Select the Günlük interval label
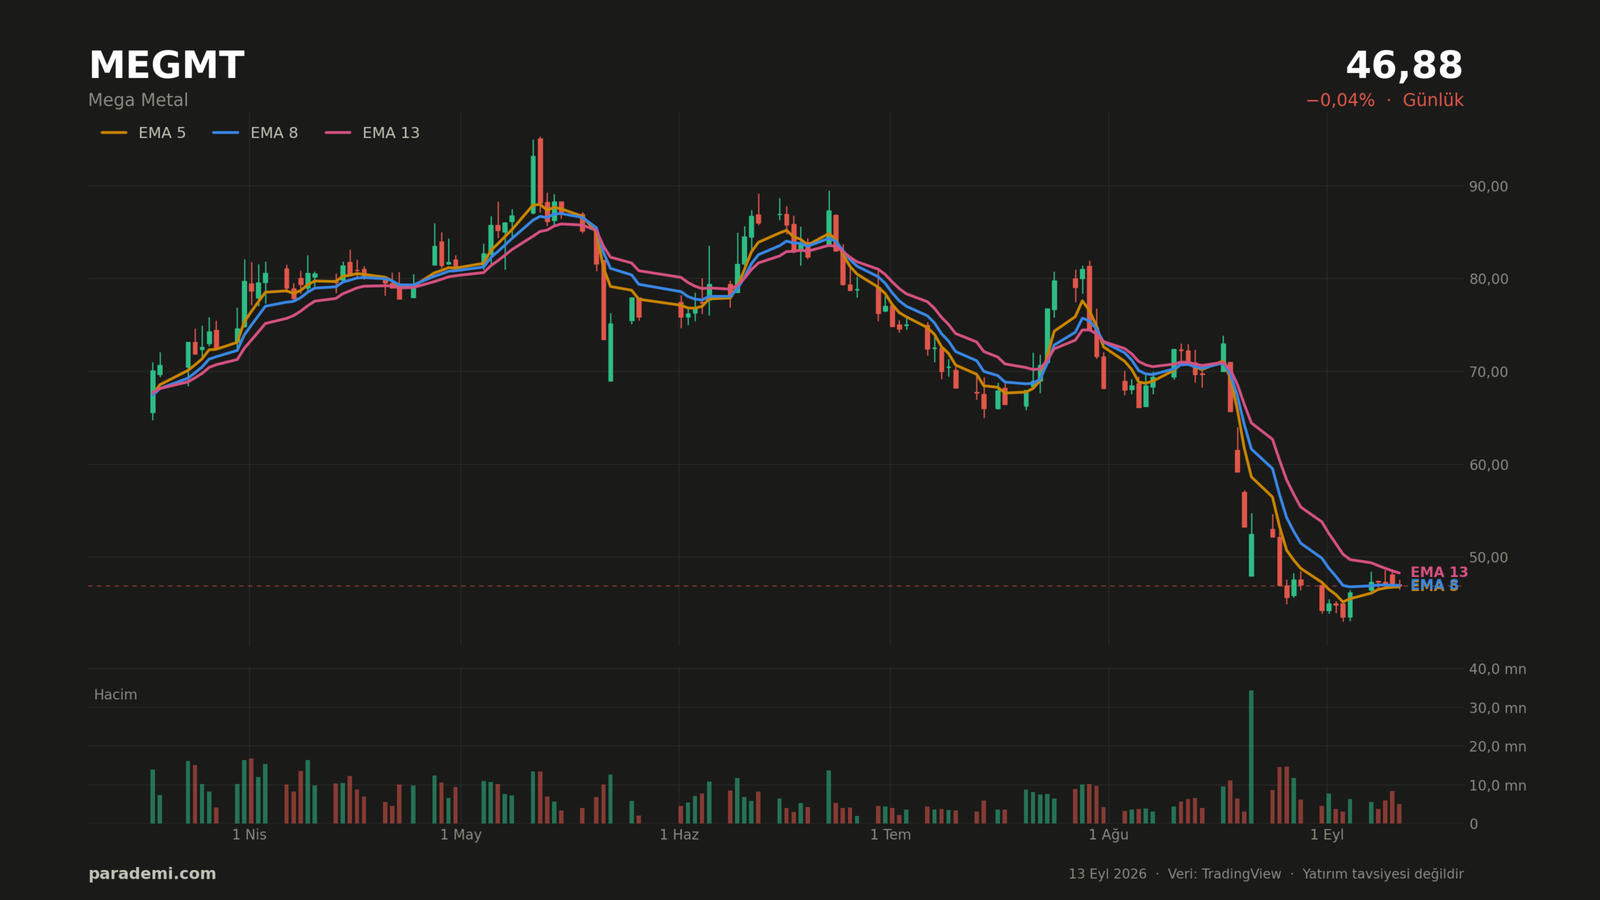 coord(1433,100)
